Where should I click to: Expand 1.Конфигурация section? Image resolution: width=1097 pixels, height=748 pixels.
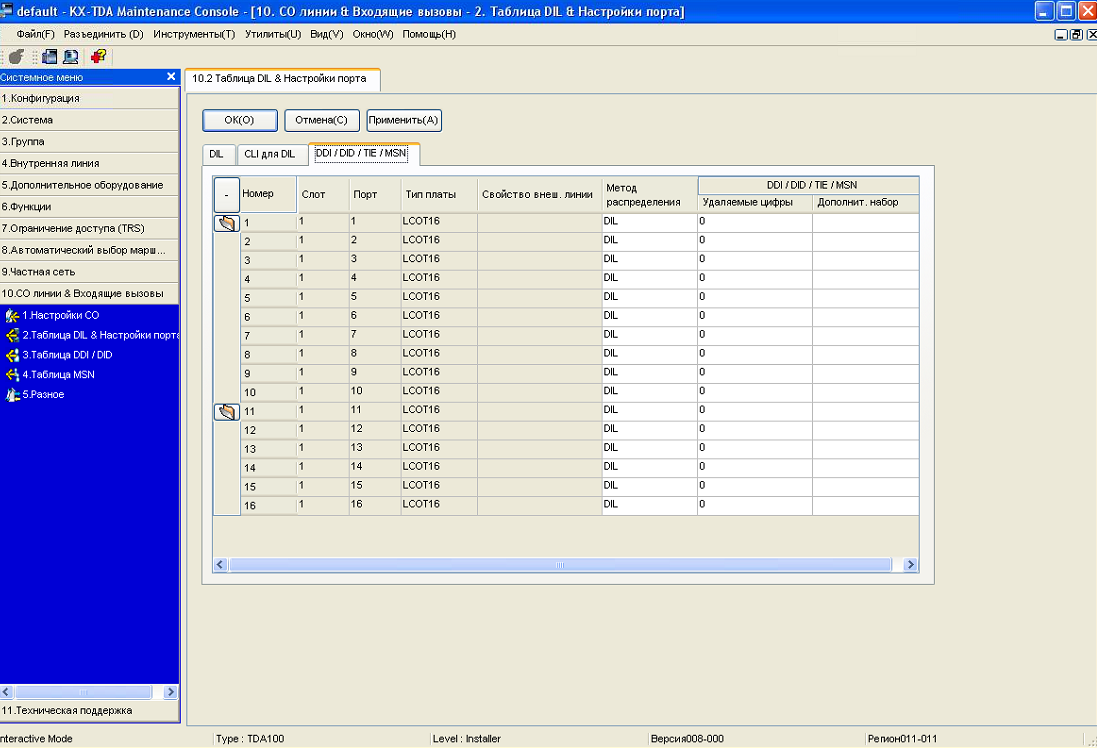click(90, 98)
